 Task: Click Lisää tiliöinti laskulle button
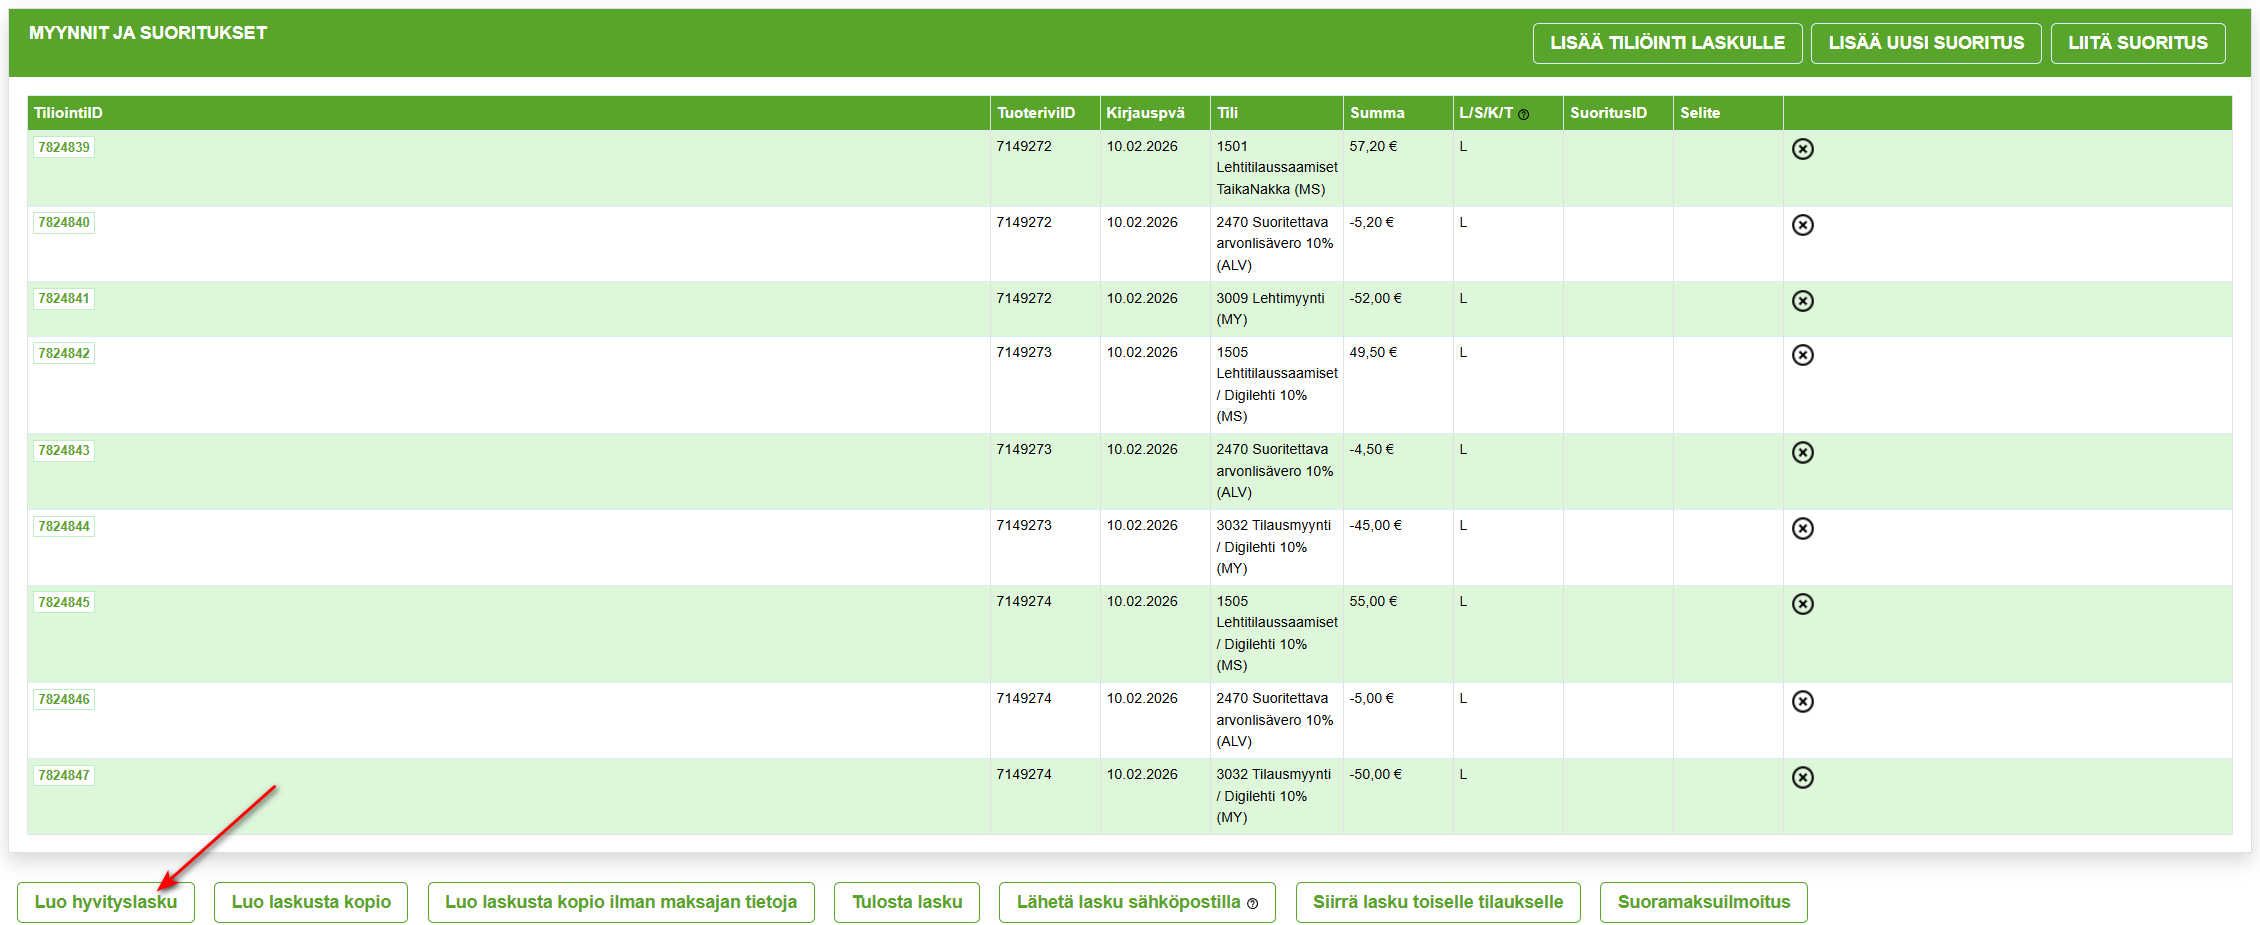coord(1667,43)
